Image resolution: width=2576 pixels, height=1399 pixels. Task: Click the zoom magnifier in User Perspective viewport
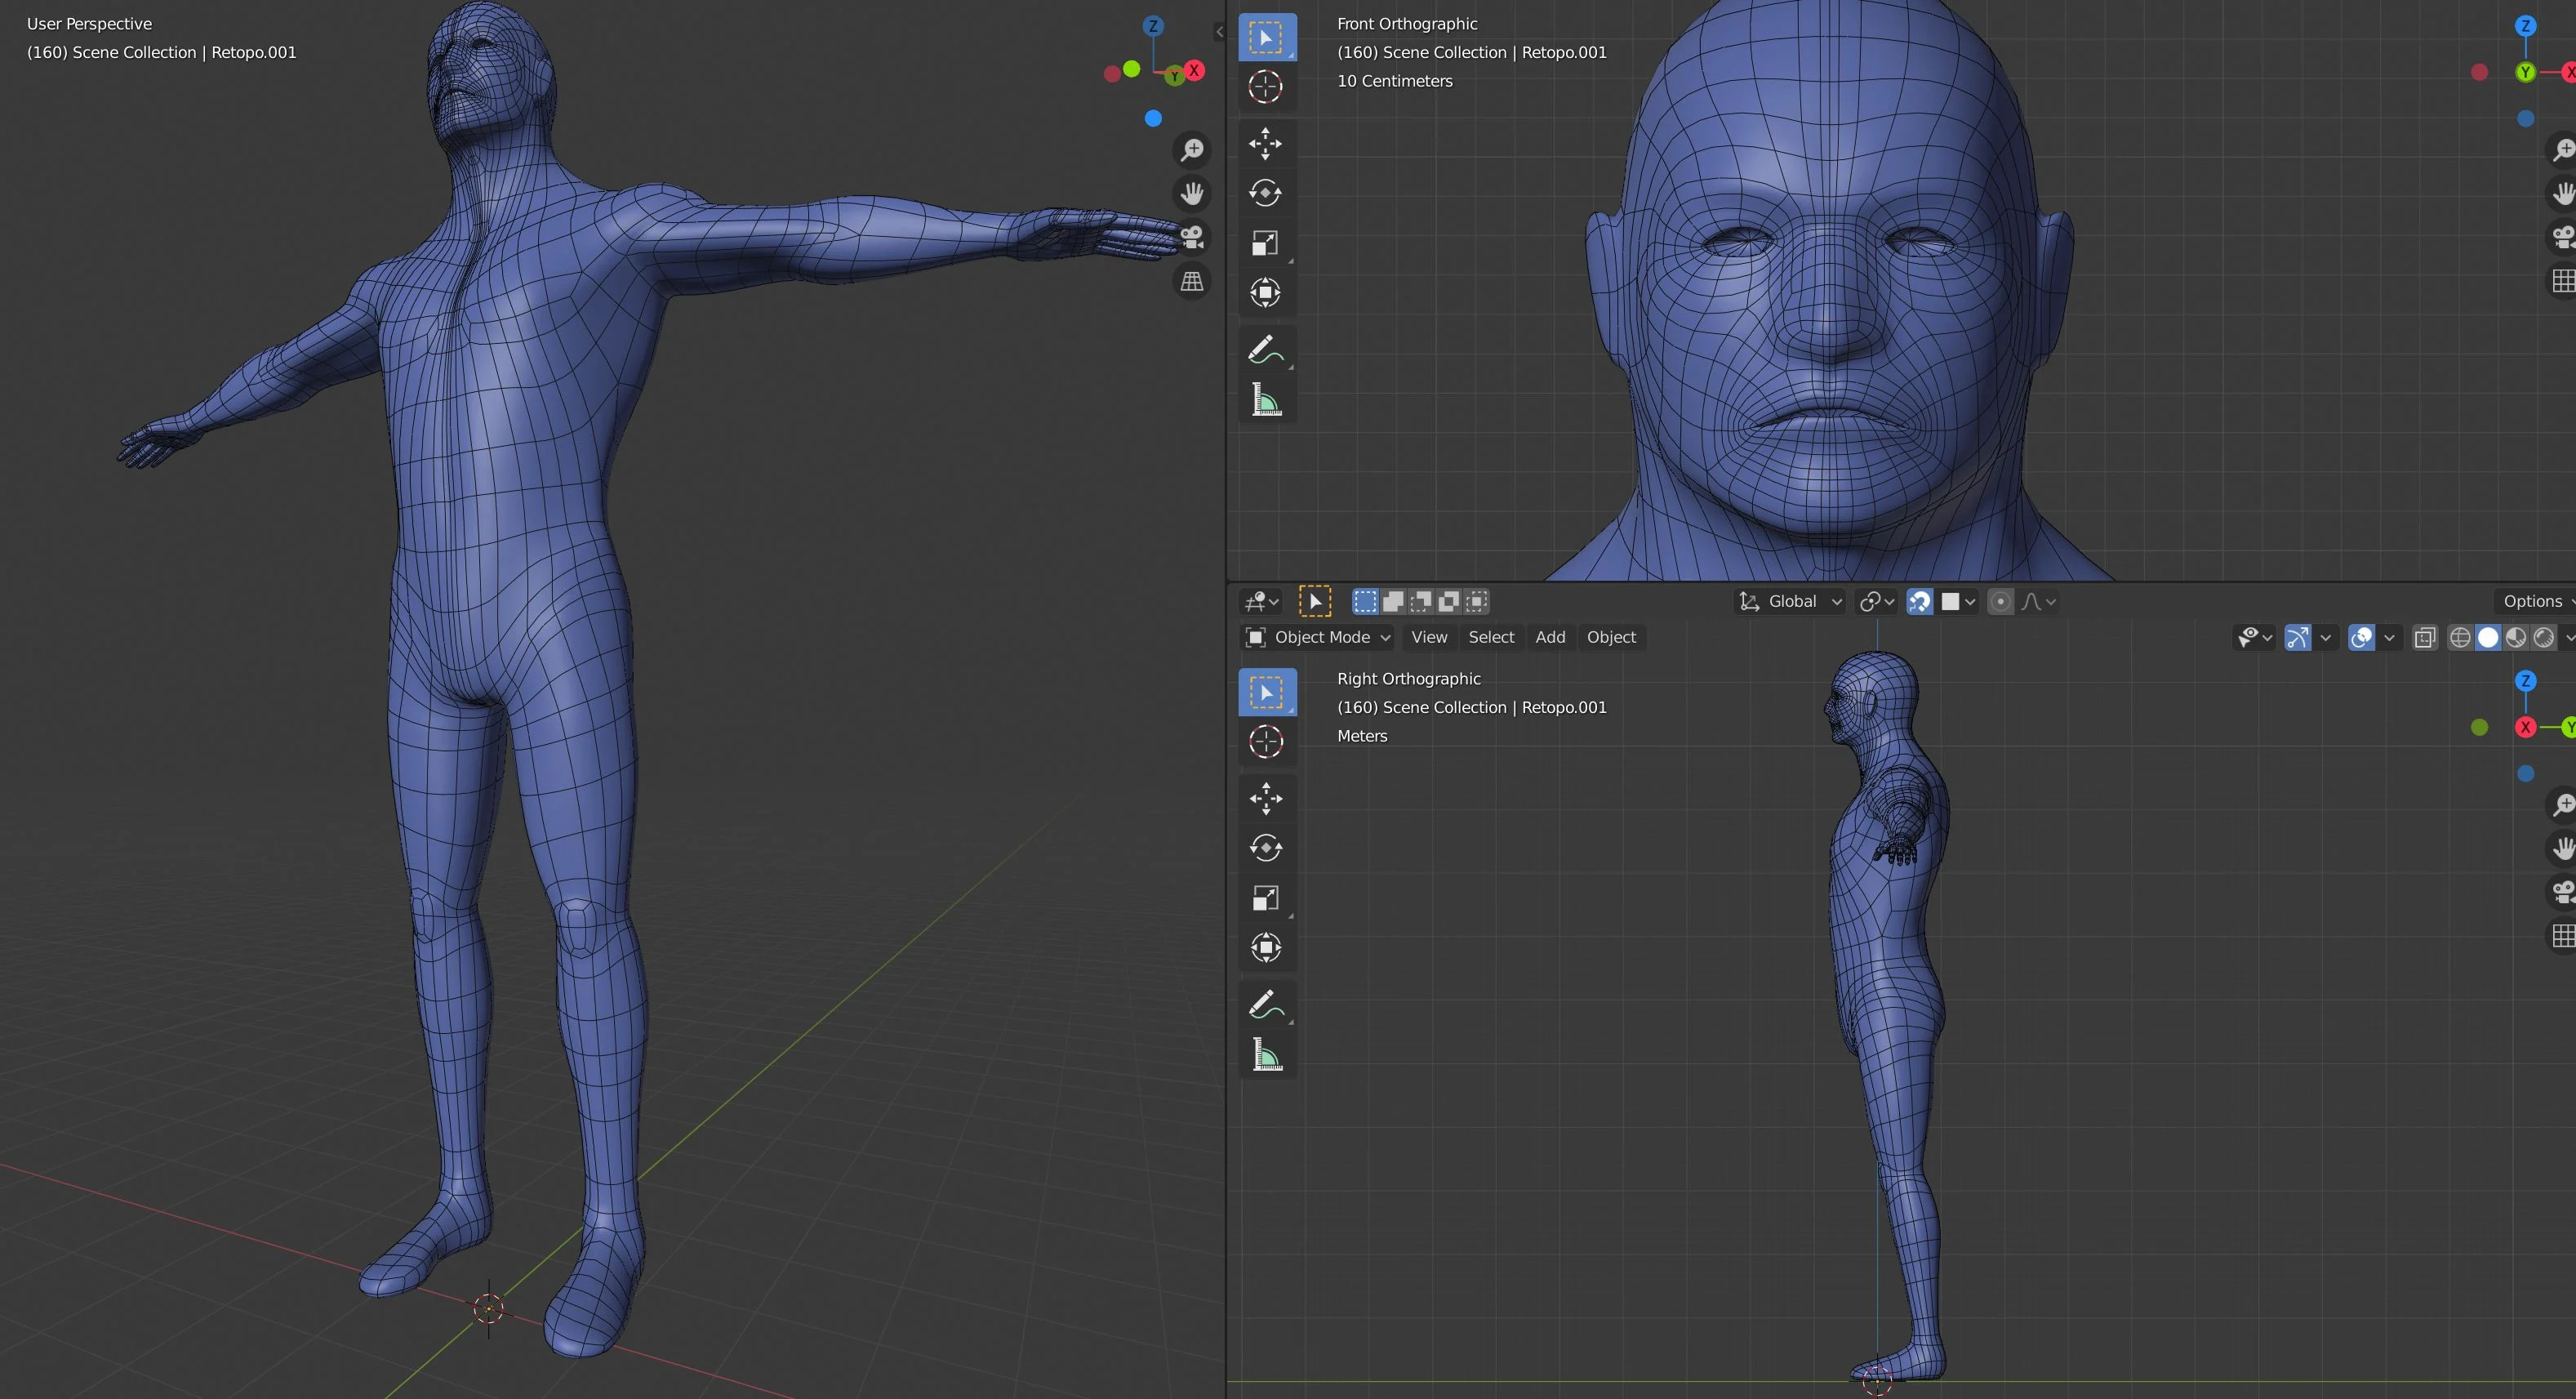pos(1192,150)
